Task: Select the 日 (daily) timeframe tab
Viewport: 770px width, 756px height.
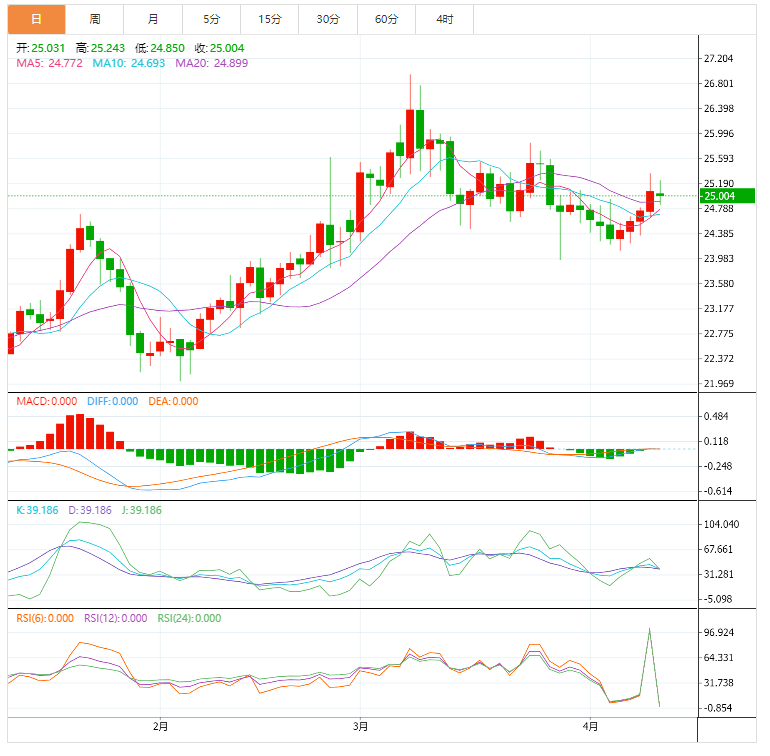Action: click(x=37, y=19)
